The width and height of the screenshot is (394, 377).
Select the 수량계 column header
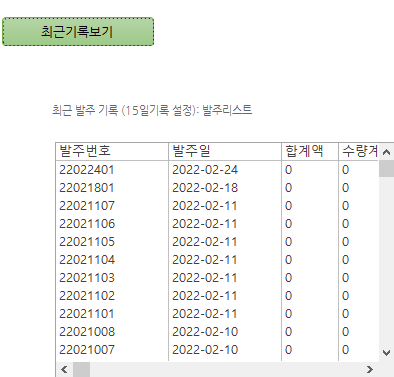point(359,151)
